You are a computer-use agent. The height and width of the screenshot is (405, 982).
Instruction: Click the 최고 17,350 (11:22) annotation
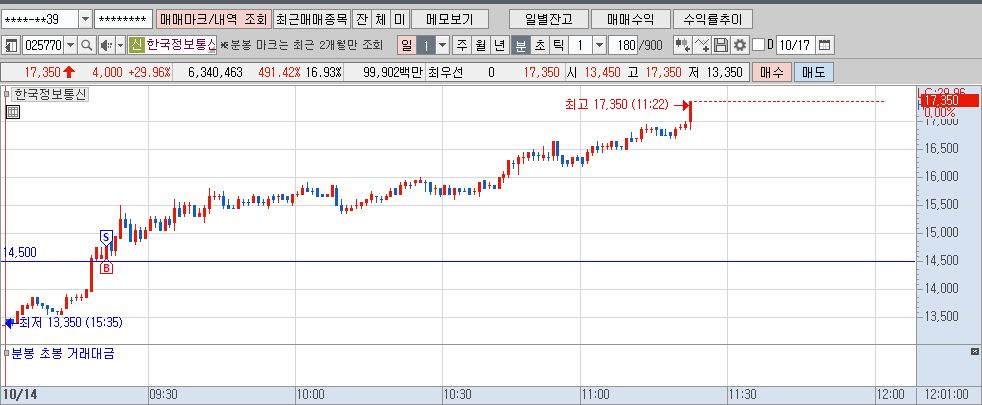[618, 105]
